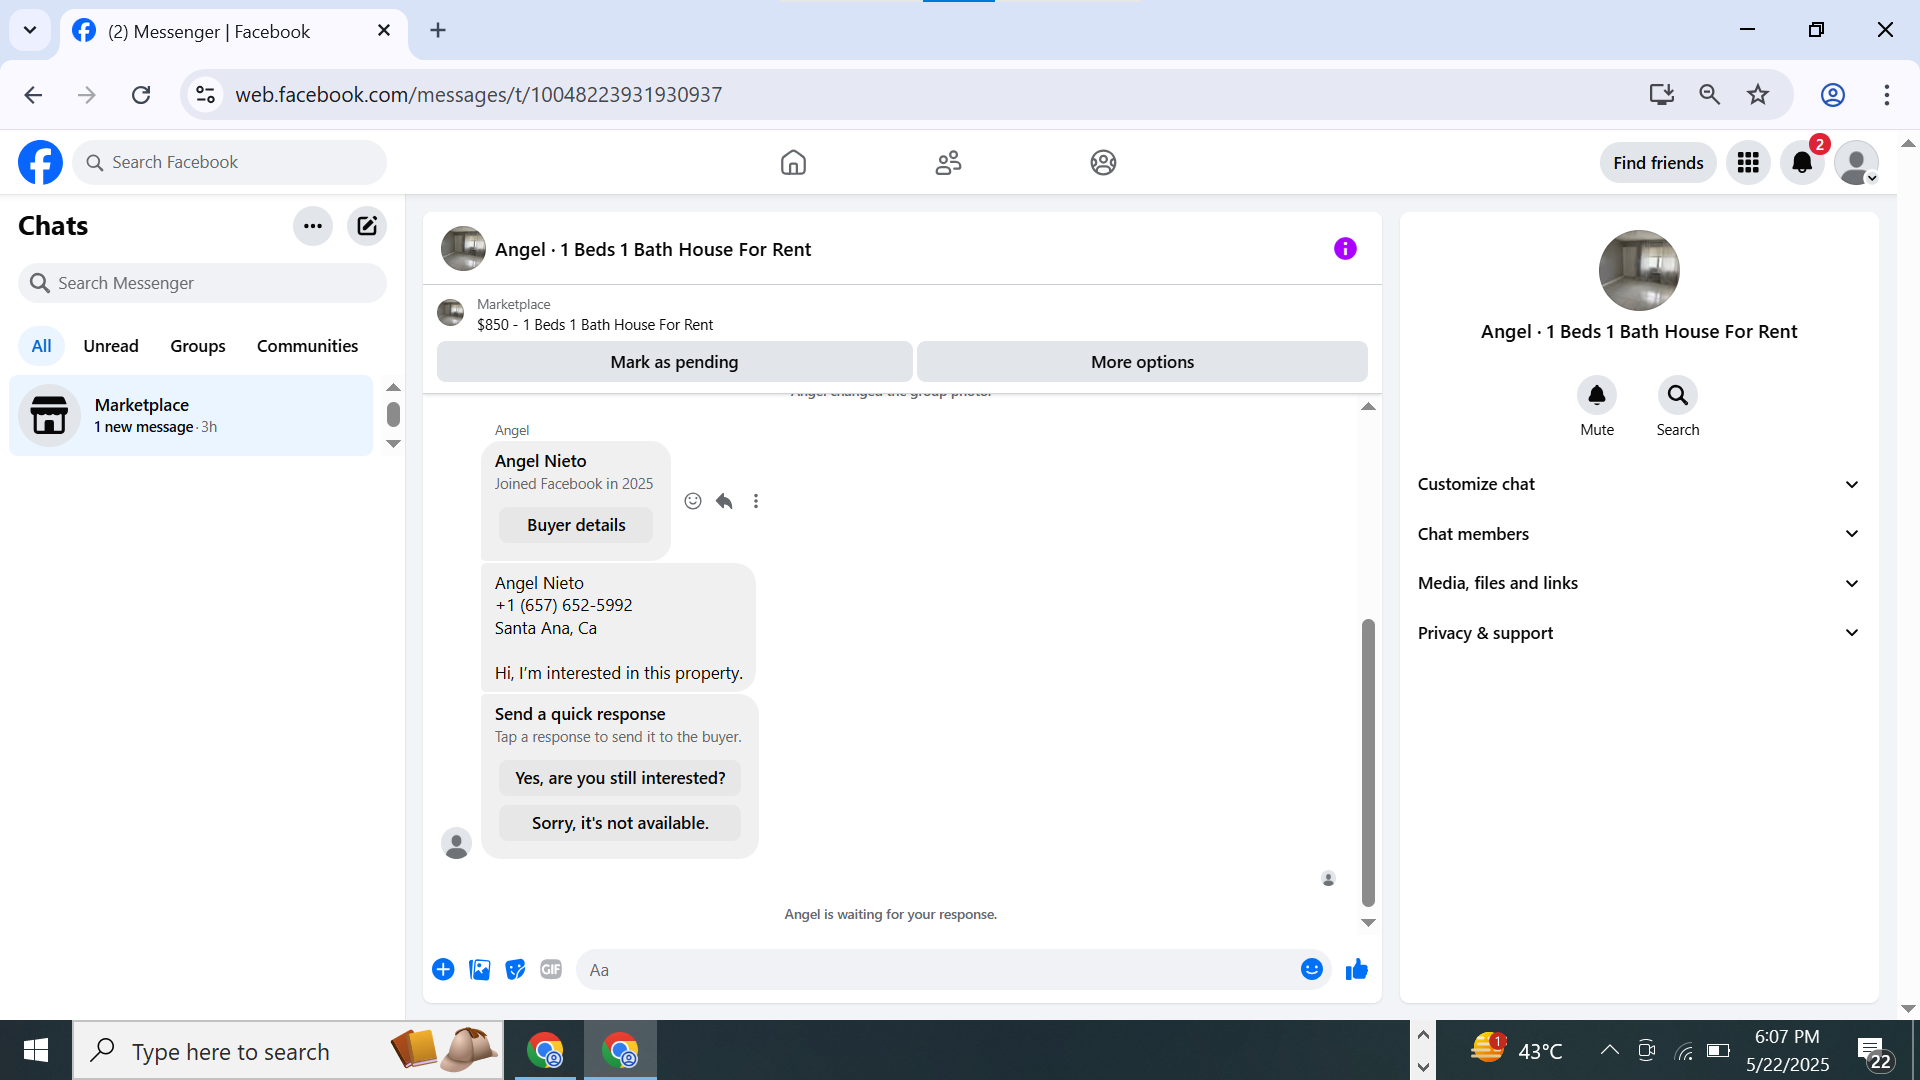Click conversation scroll down arrow
1920x1080 pixels.
point(1368,923)
